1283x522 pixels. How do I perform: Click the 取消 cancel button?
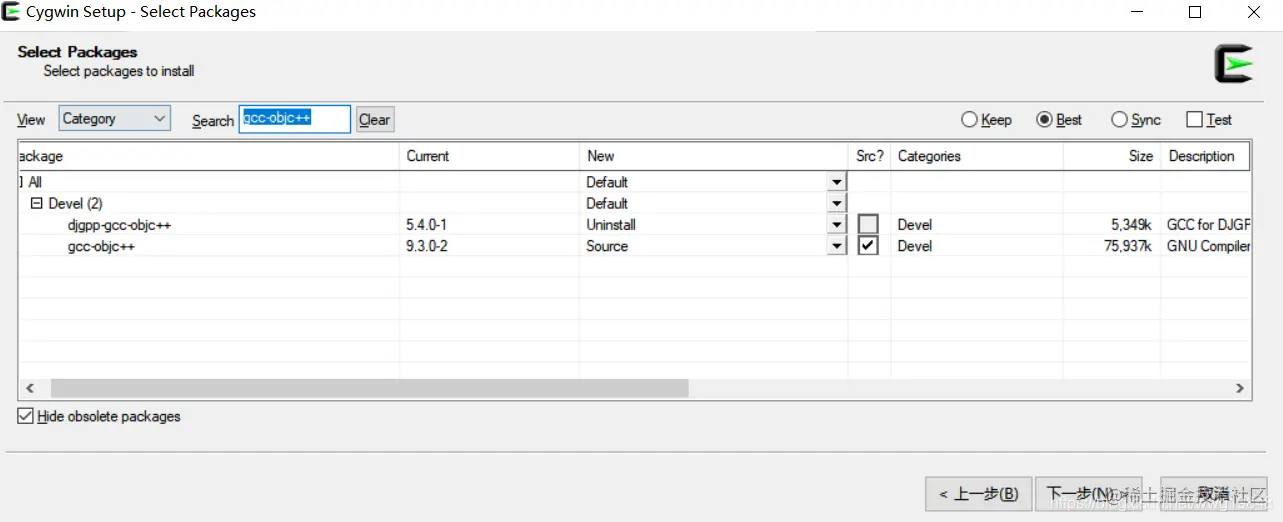pos(1213,494)
